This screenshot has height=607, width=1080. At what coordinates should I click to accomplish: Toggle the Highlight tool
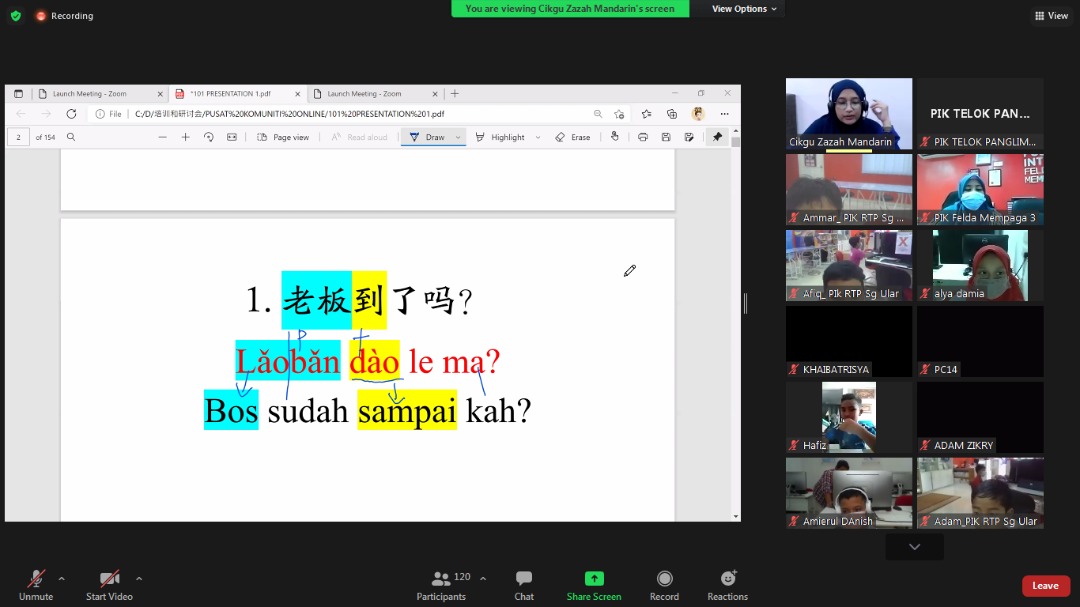point(500,137)
